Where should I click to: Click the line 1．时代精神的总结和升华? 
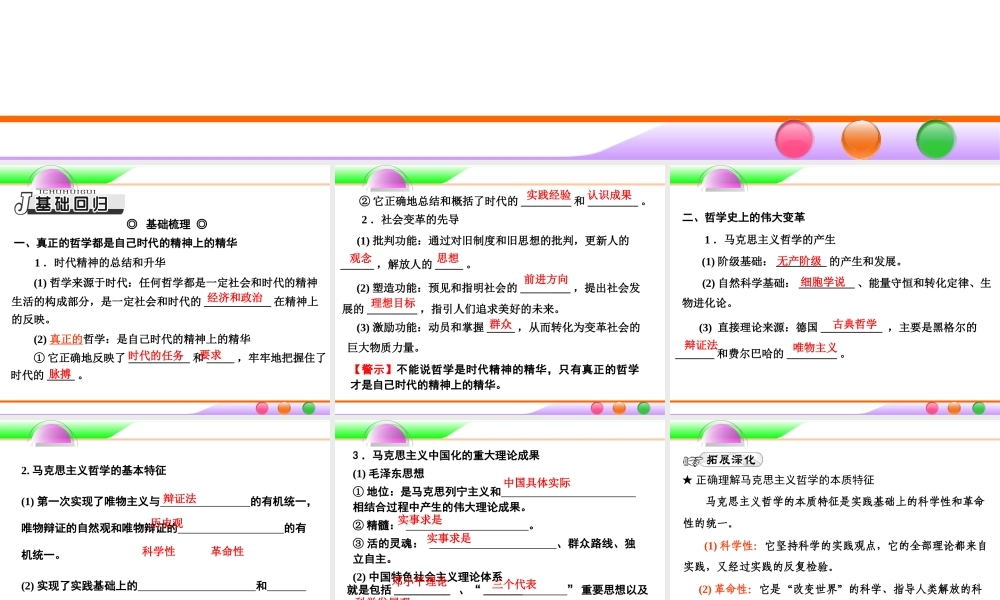click(99, 263)
